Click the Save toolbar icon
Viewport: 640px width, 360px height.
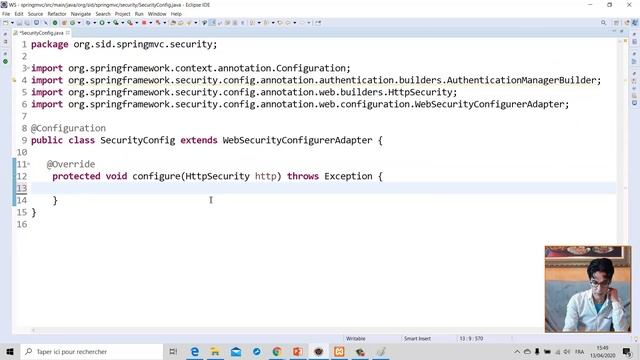19,23
